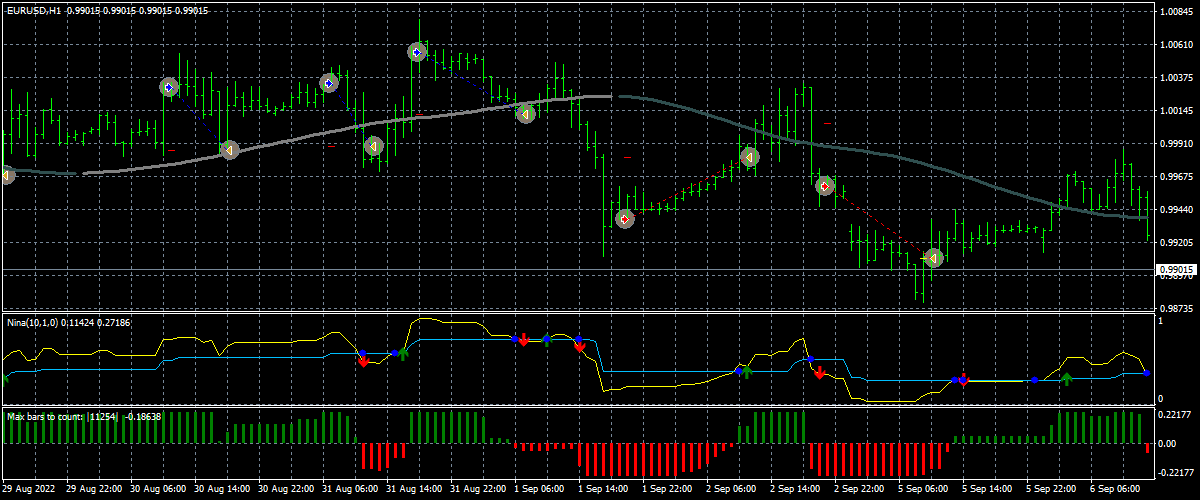This screenshot has width=1200, height=500.
Task: Select the light gray rising moving average line
Action: (x=300, y=136)
